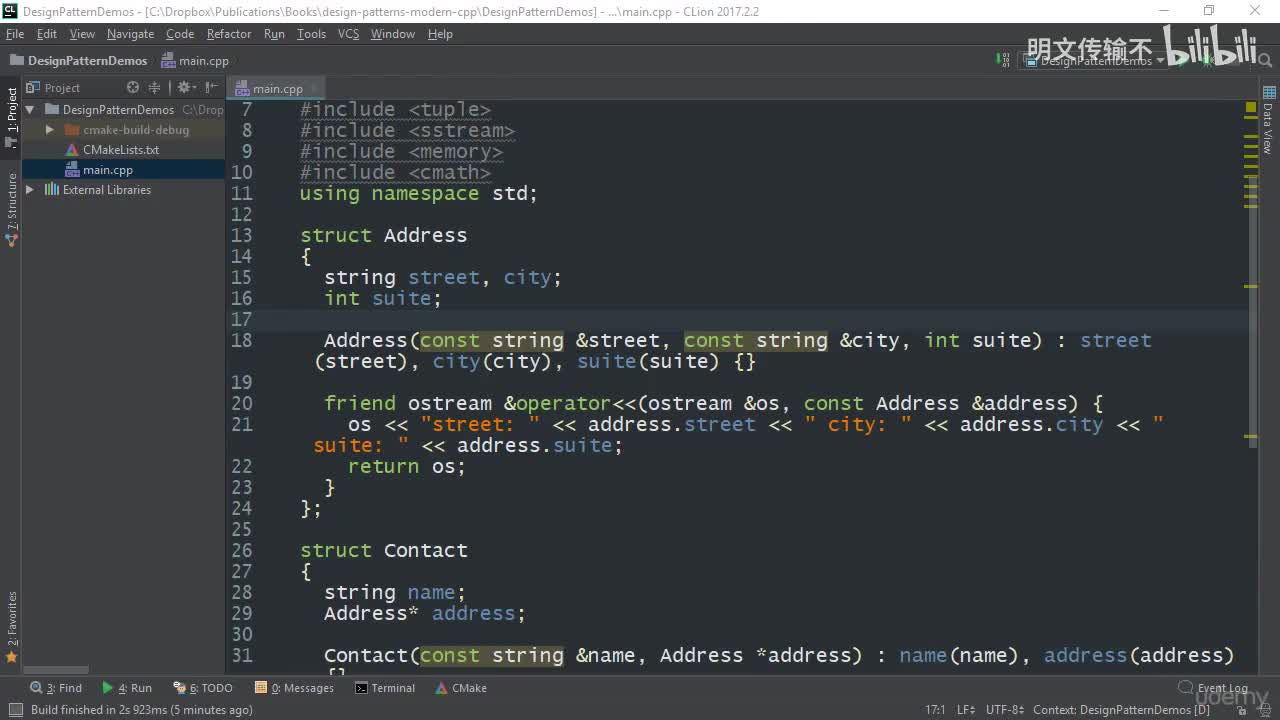Open the DesignPatternDemos run configuration dropdown
Image resolution: width=1280 pixels, height=720 pixels.
pyautogui.click(x=1093, y=61)
